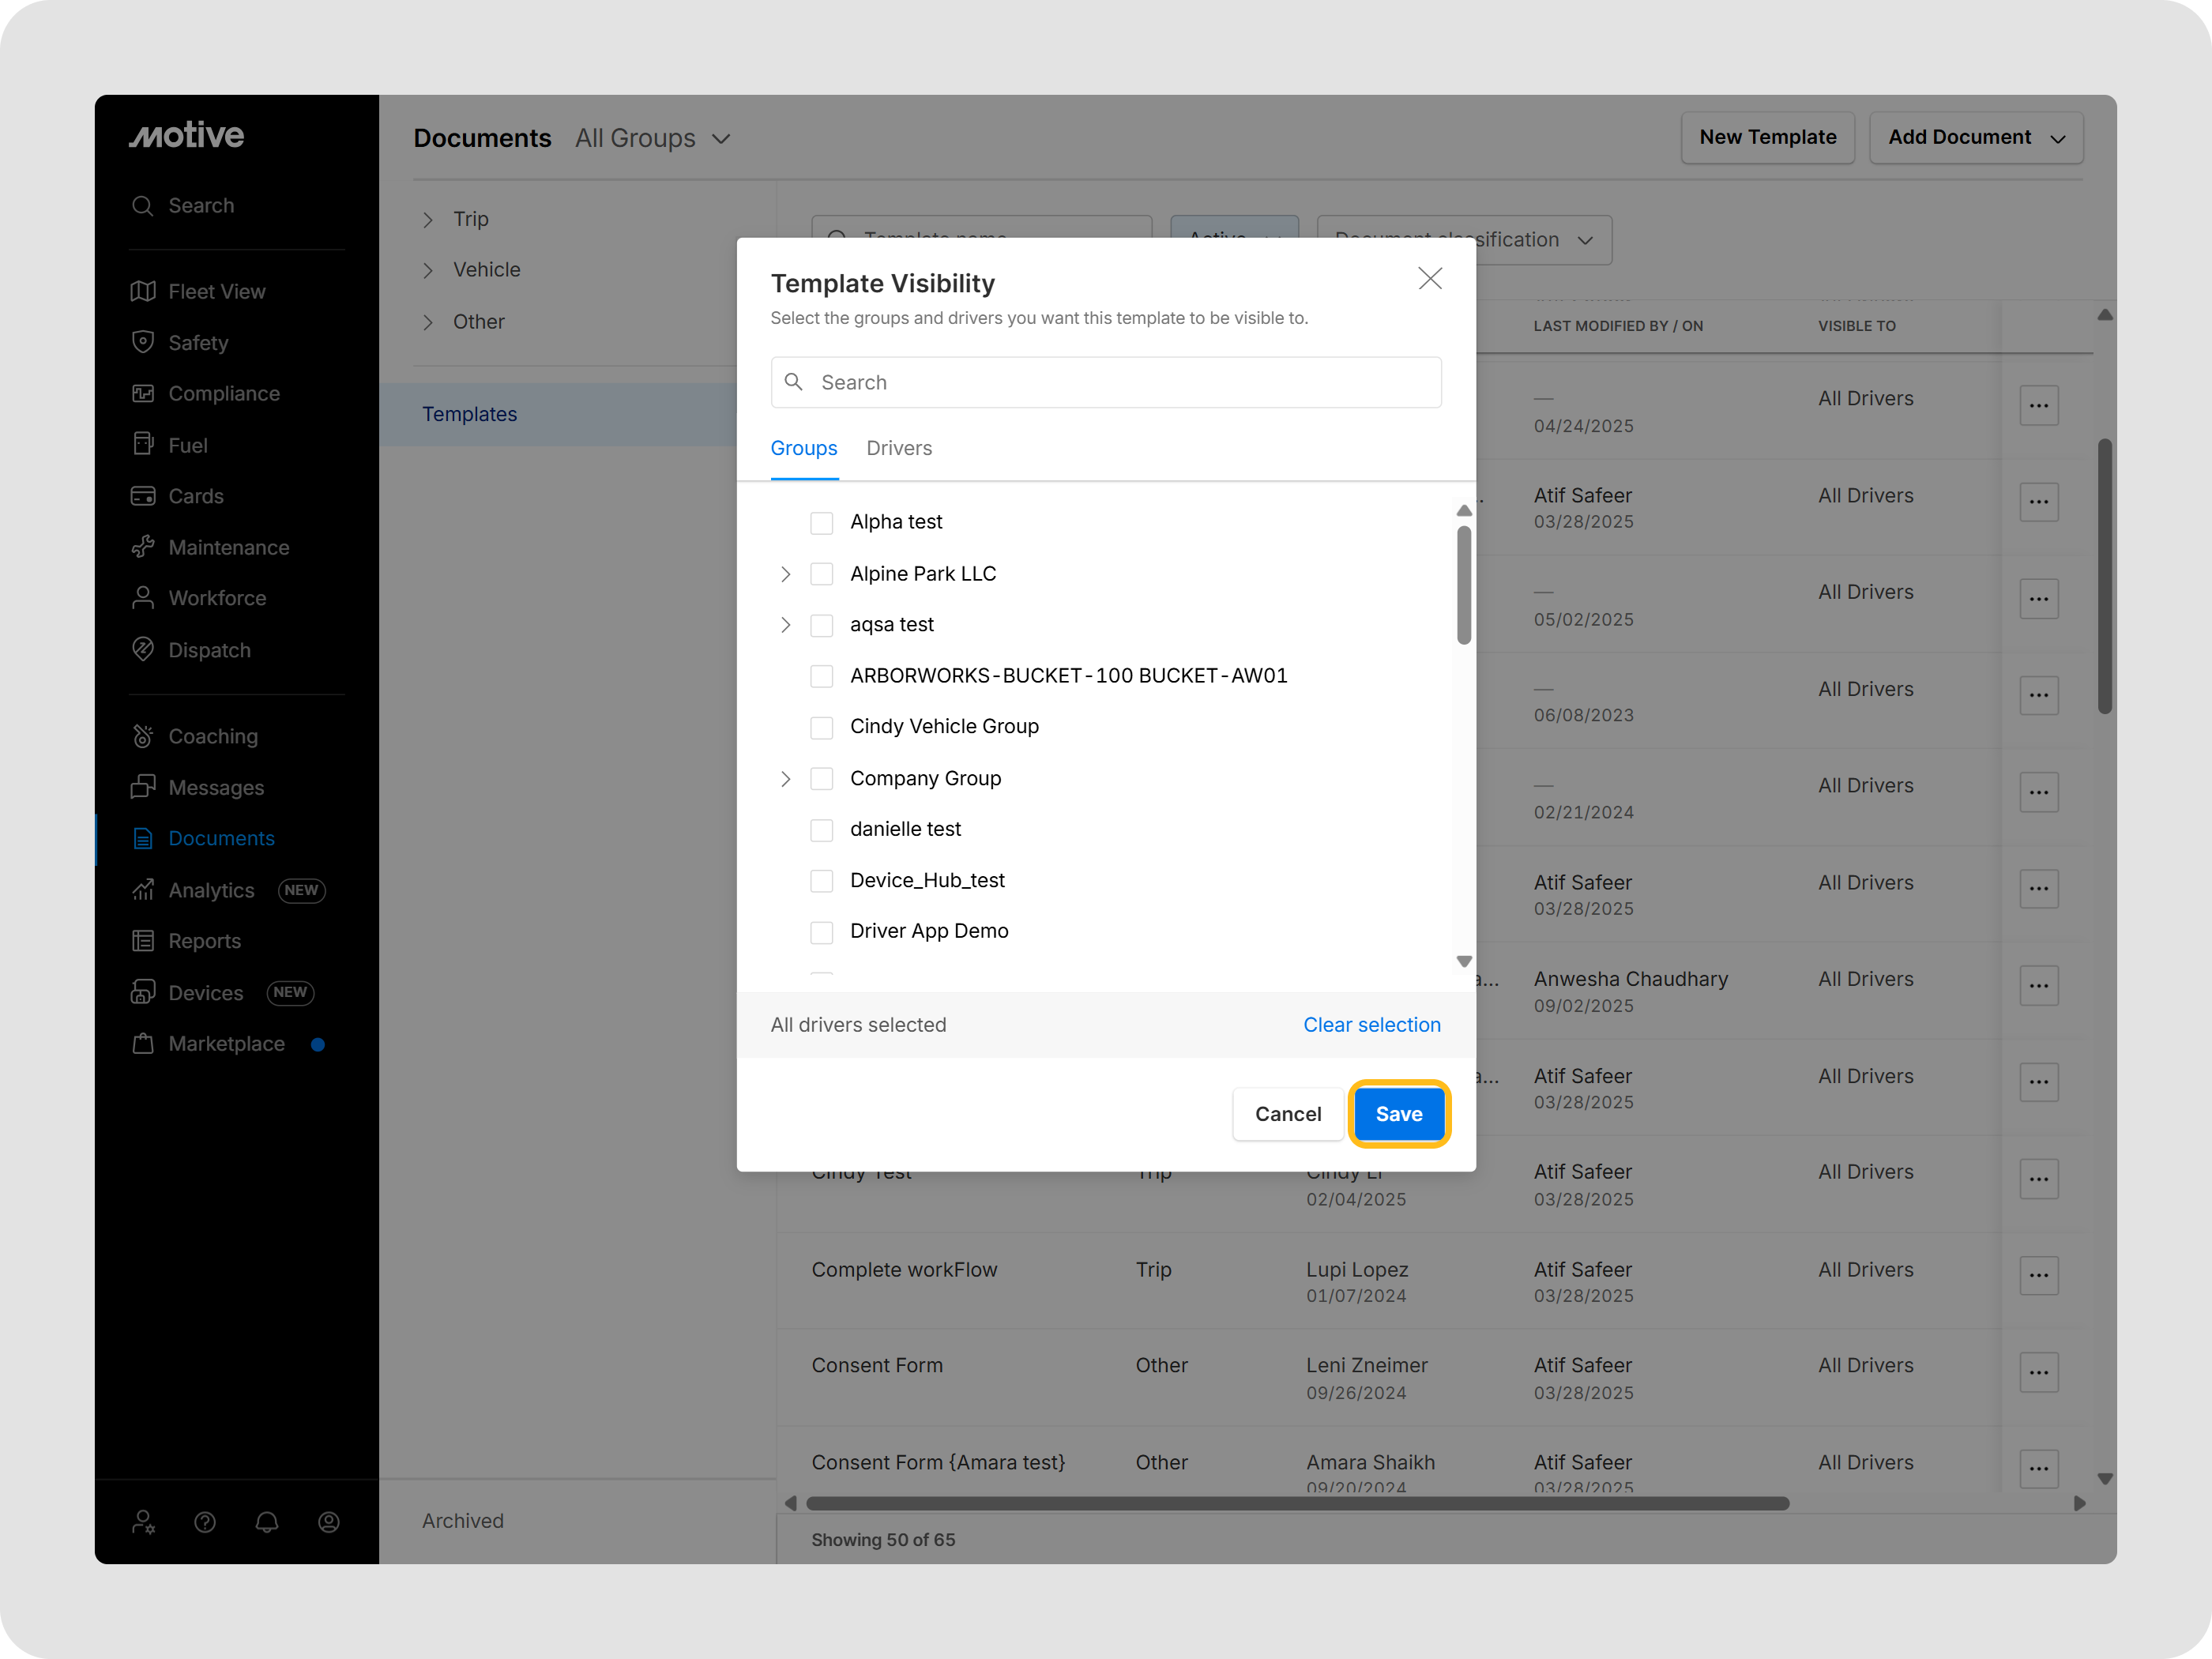Check the Alpha test group checkbox
2212x1659 pixels.
coord(821,522)
